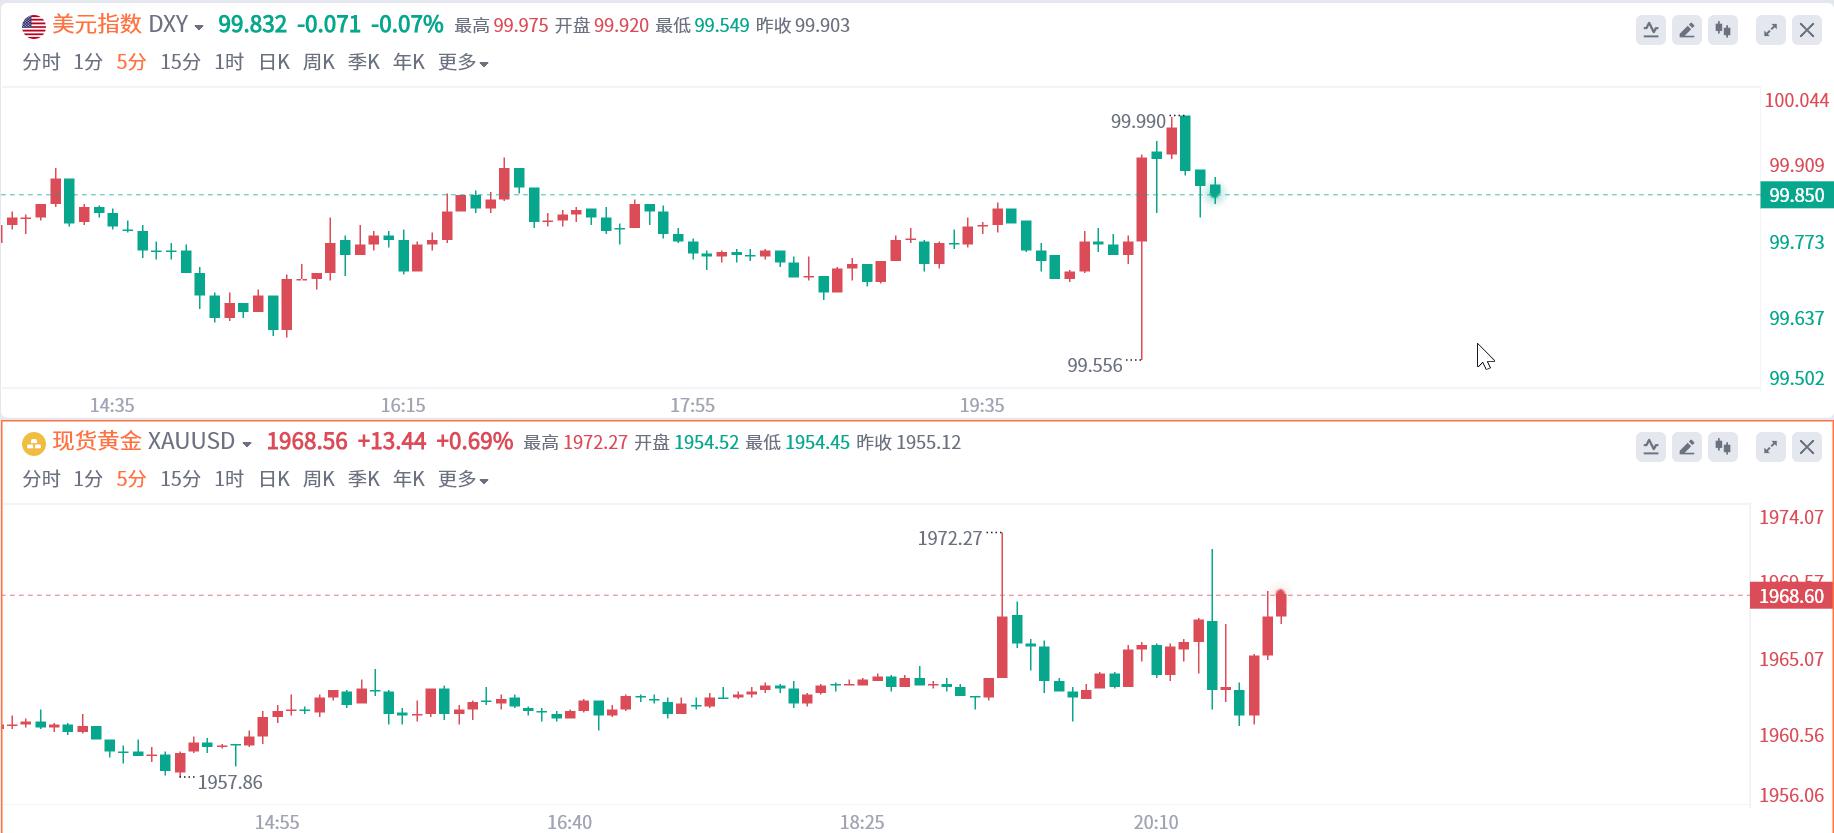Open indicator settings for the DXY chart

click(1651, 30)
